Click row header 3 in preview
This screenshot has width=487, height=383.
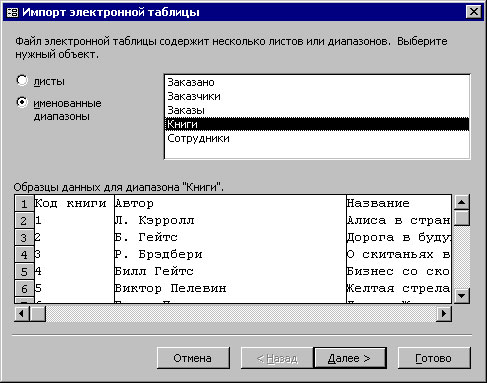click(24, 237)
